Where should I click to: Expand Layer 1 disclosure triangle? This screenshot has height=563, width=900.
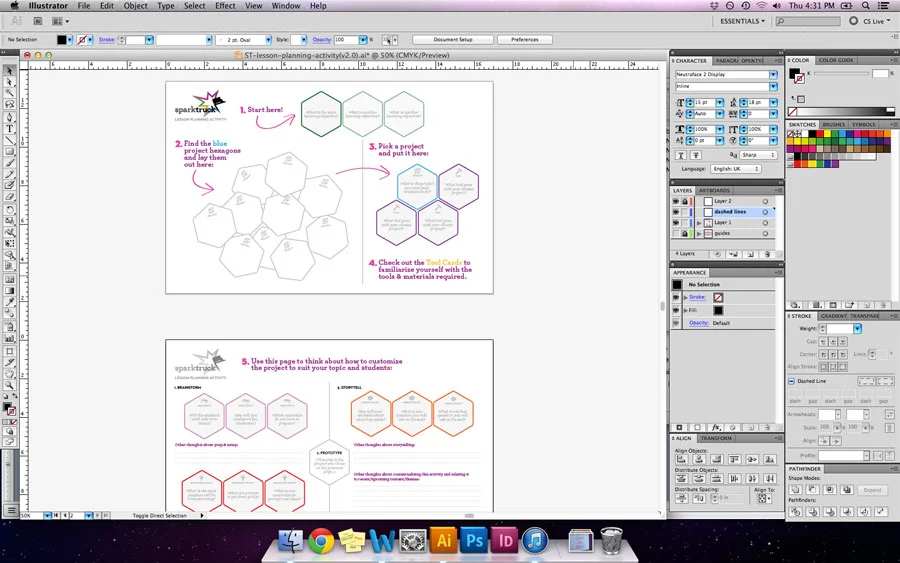pyautogui.click(x=699, y=223)
